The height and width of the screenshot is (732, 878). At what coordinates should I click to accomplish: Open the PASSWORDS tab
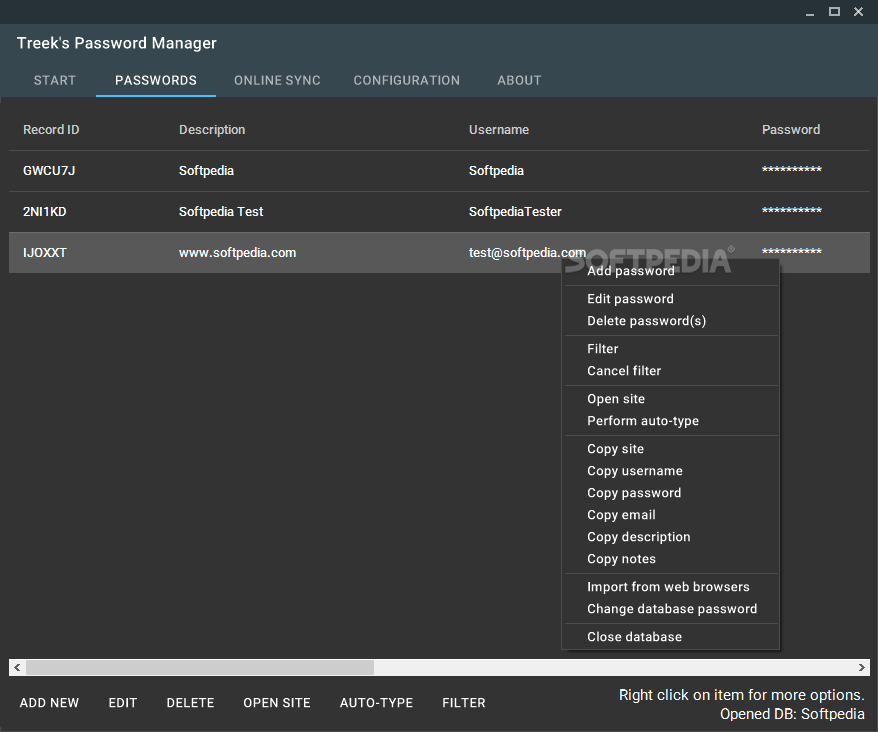156,80
